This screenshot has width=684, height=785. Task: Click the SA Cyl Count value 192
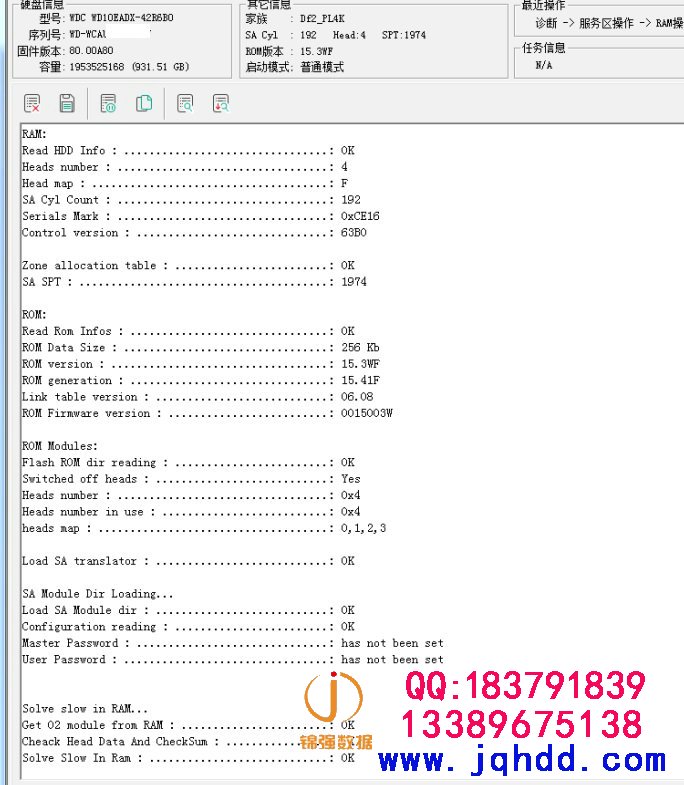tap(351, 200)
